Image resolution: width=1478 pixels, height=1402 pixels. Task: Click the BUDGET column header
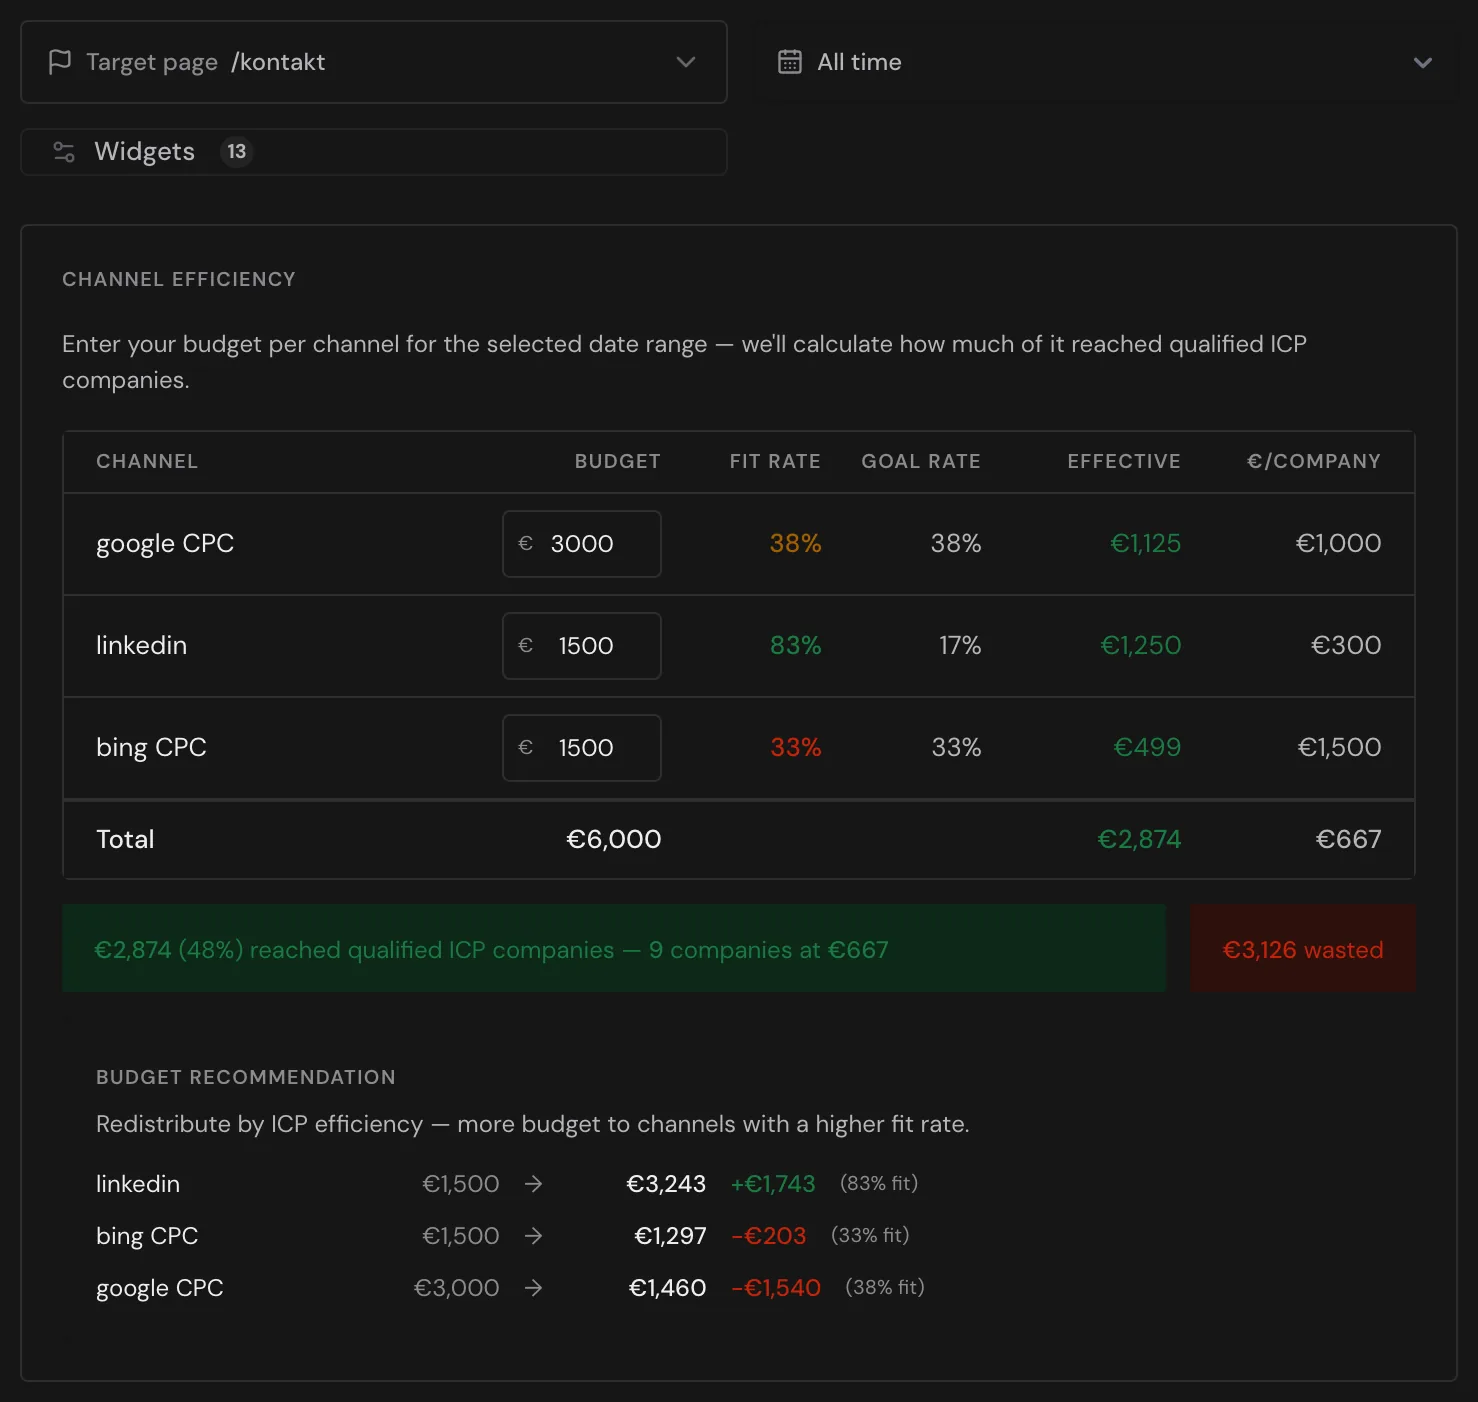tap(617, 462)
